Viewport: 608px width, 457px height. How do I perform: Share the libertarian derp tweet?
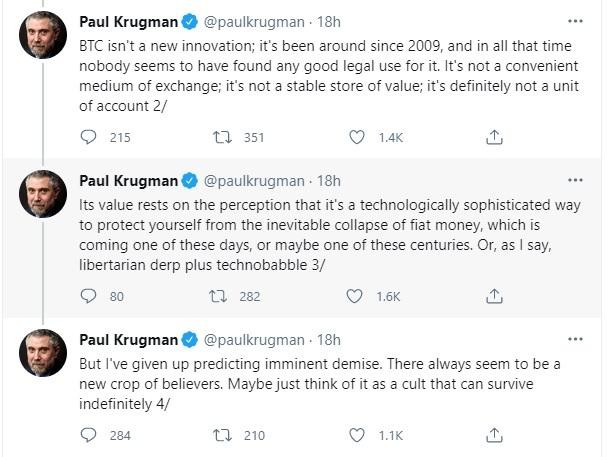pyautogui.click(x=493, y=296)
